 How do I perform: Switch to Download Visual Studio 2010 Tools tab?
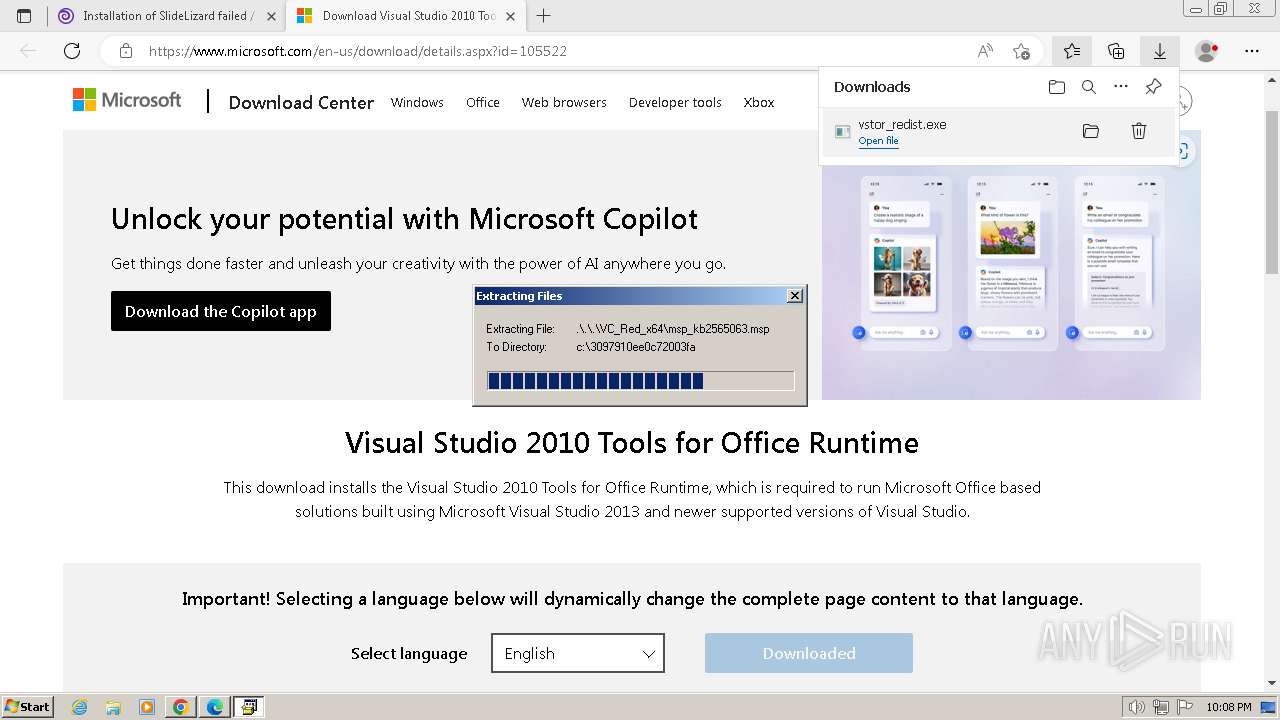click(x=406, y=16)
